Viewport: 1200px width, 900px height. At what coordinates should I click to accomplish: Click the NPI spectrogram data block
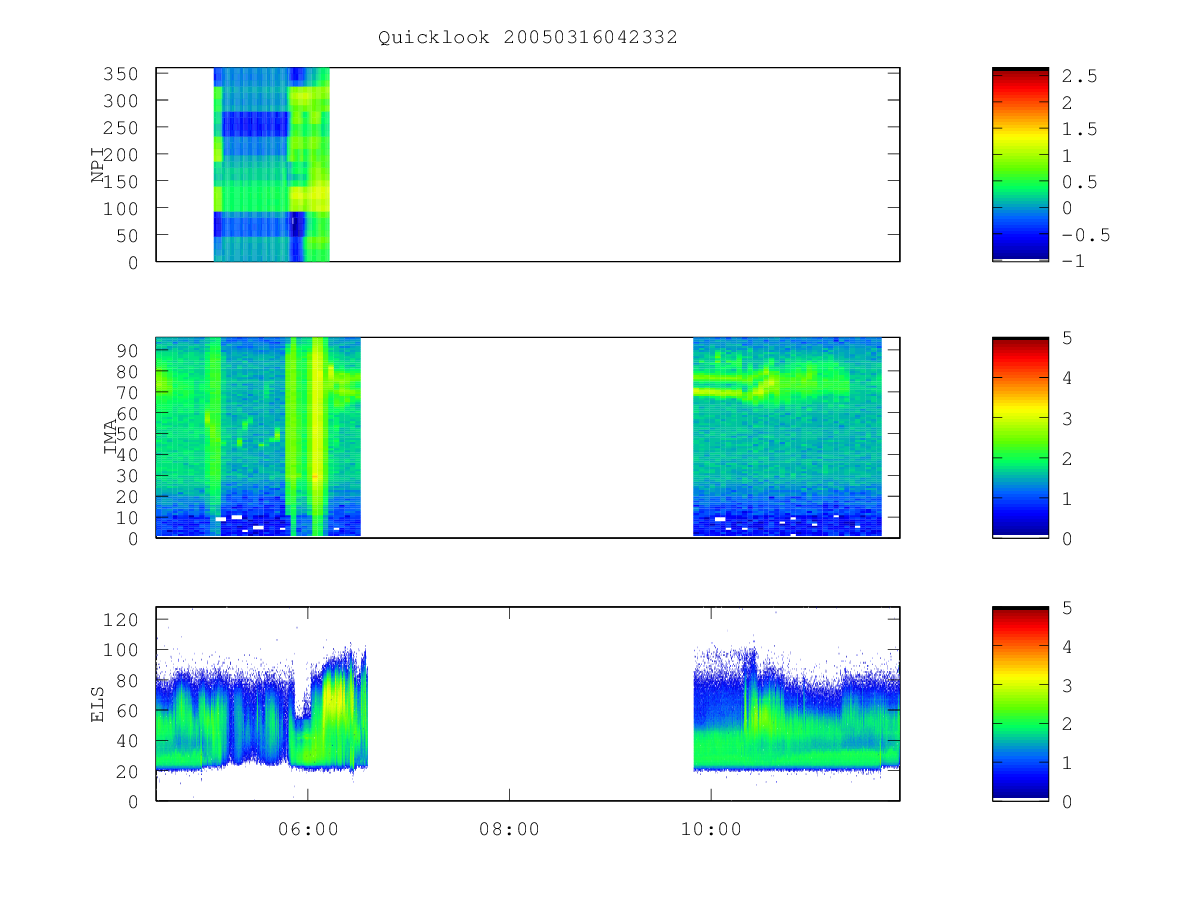coord(271,164)
